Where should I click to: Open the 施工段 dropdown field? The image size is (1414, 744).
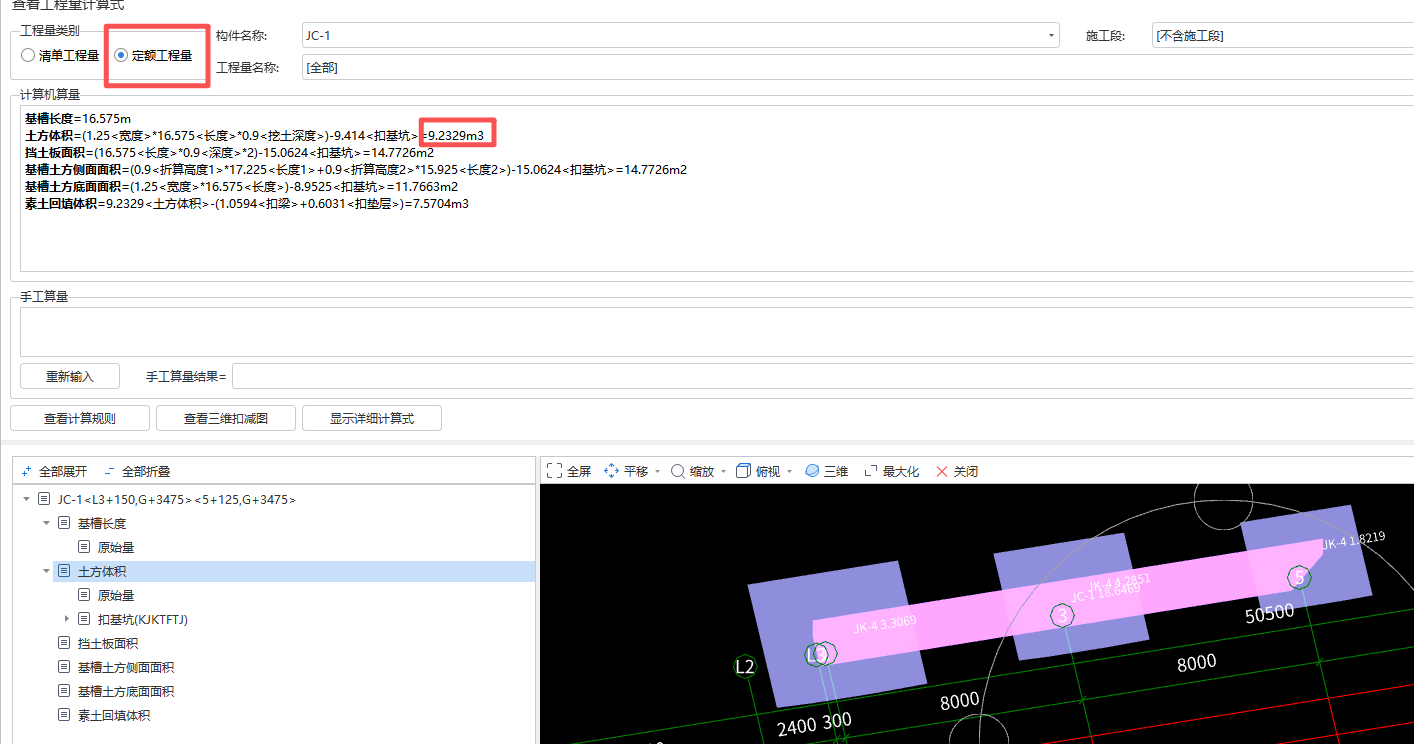(x=1283, y=36)
